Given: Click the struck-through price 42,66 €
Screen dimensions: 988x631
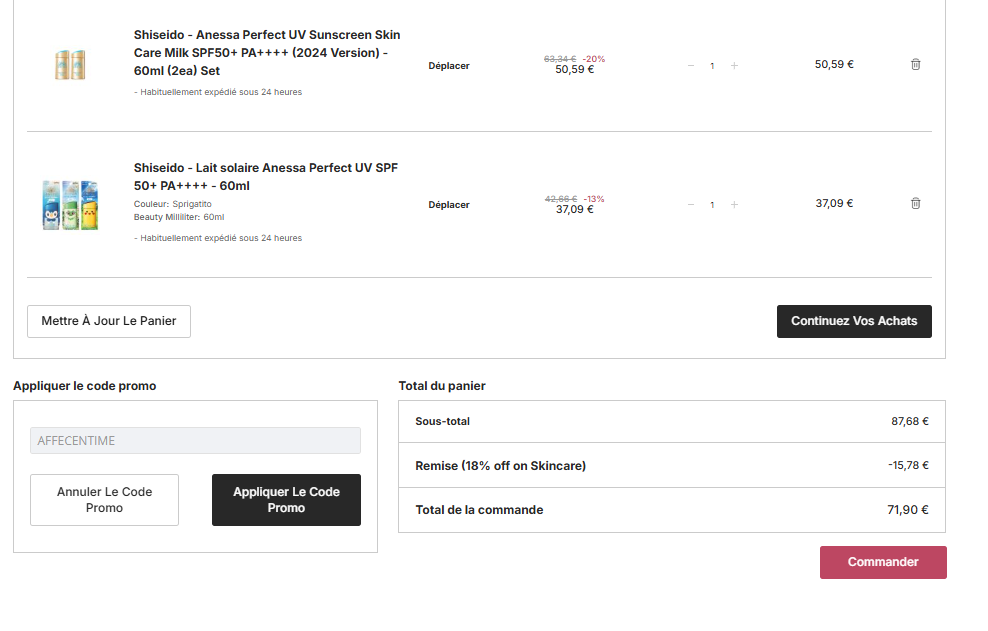Looking at the screenshot, I should point(561,199).
